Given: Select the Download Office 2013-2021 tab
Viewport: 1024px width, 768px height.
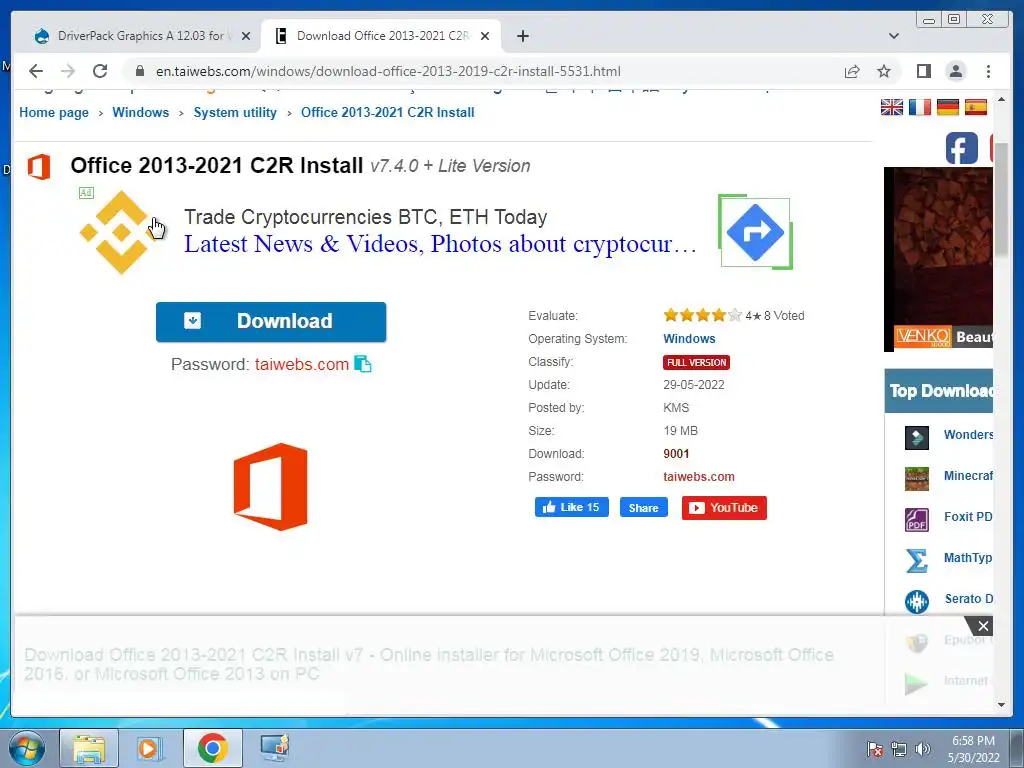Looking at the screenshot, I should tap(381, 36).
